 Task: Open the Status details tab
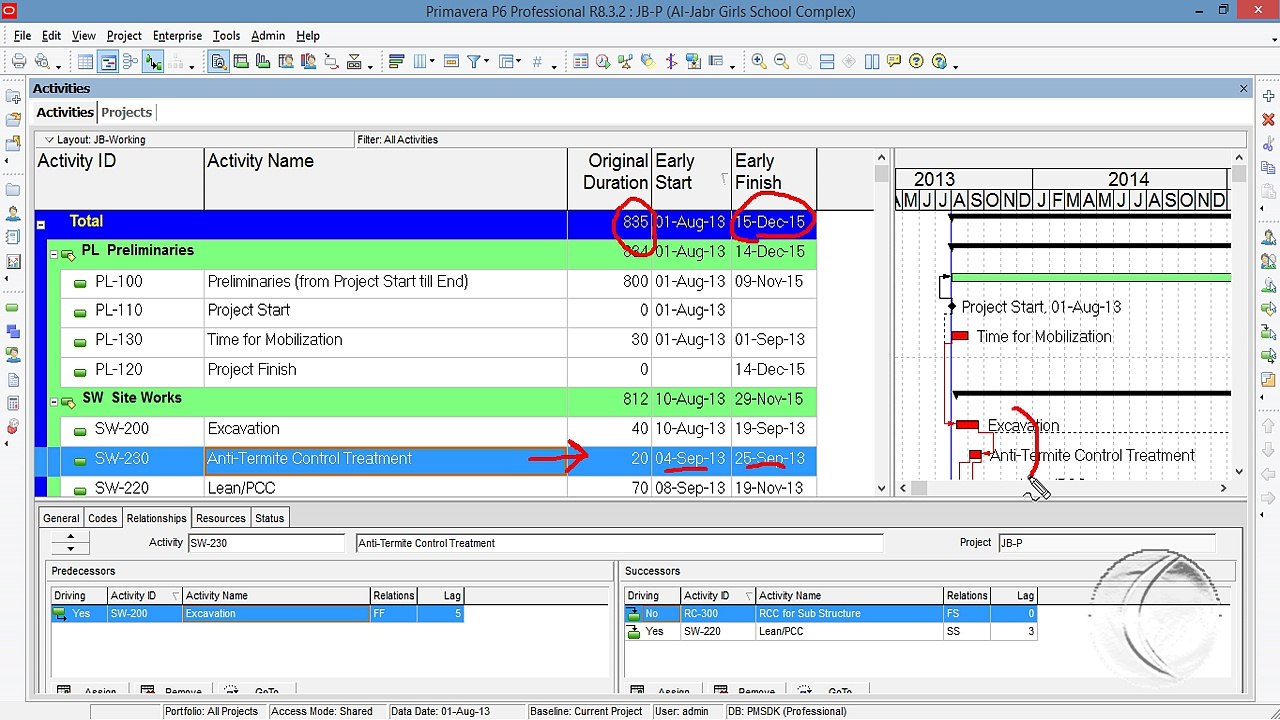tap(269, 518)
